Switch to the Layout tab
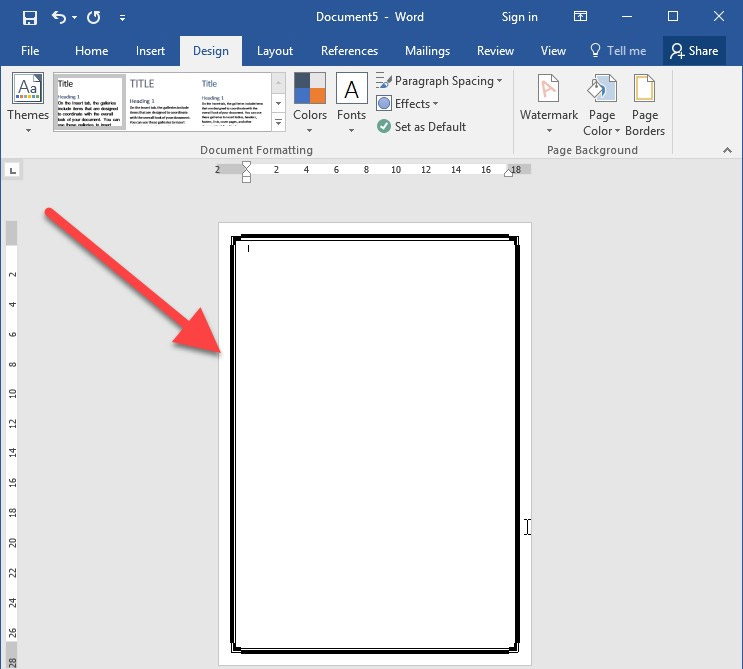This screenshot has width=743, height=669. coord(275,51)
